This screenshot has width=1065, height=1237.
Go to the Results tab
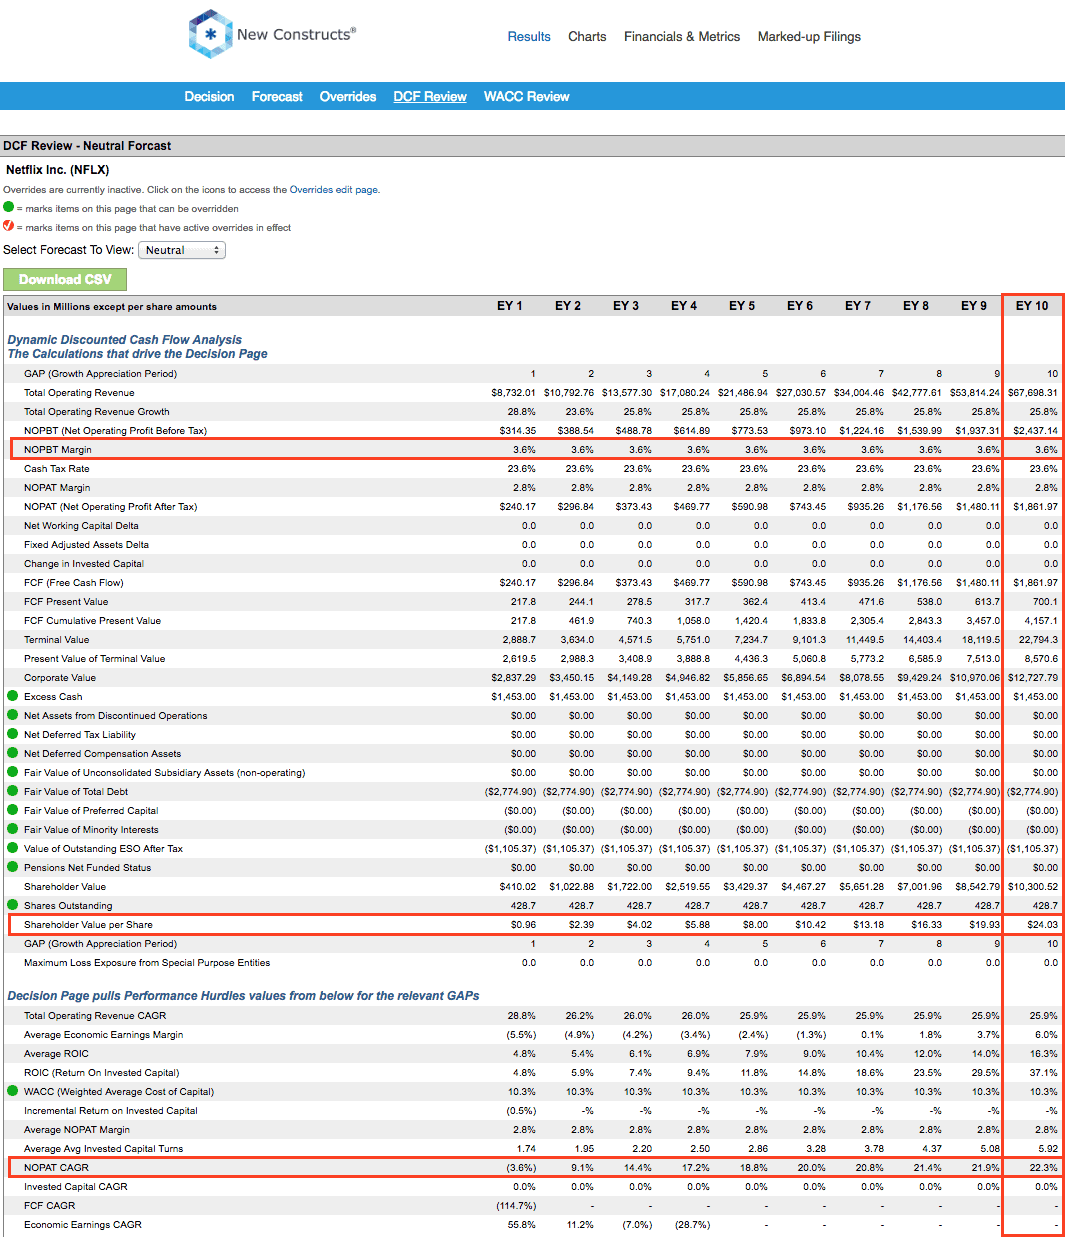[529, 37]
